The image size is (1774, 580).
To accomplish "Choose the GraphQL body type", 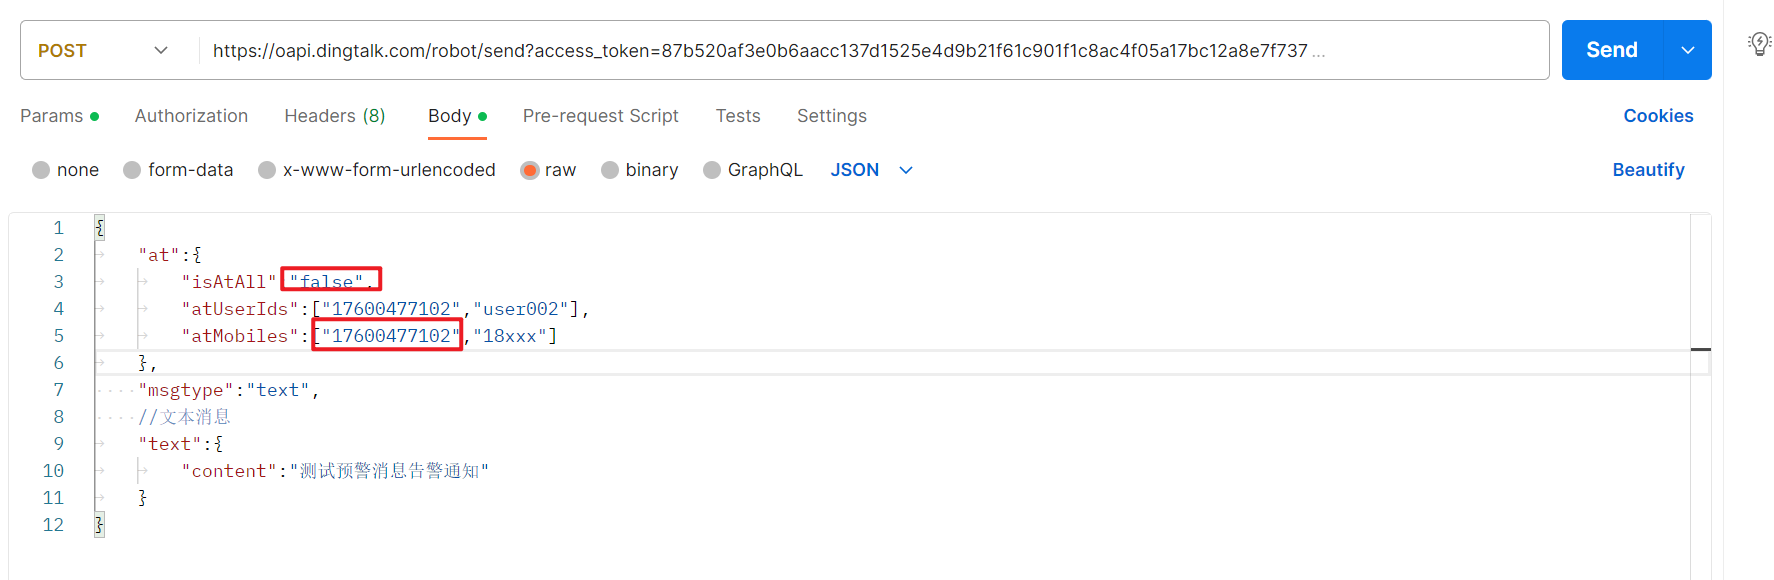I will click(x=712, y=170).
